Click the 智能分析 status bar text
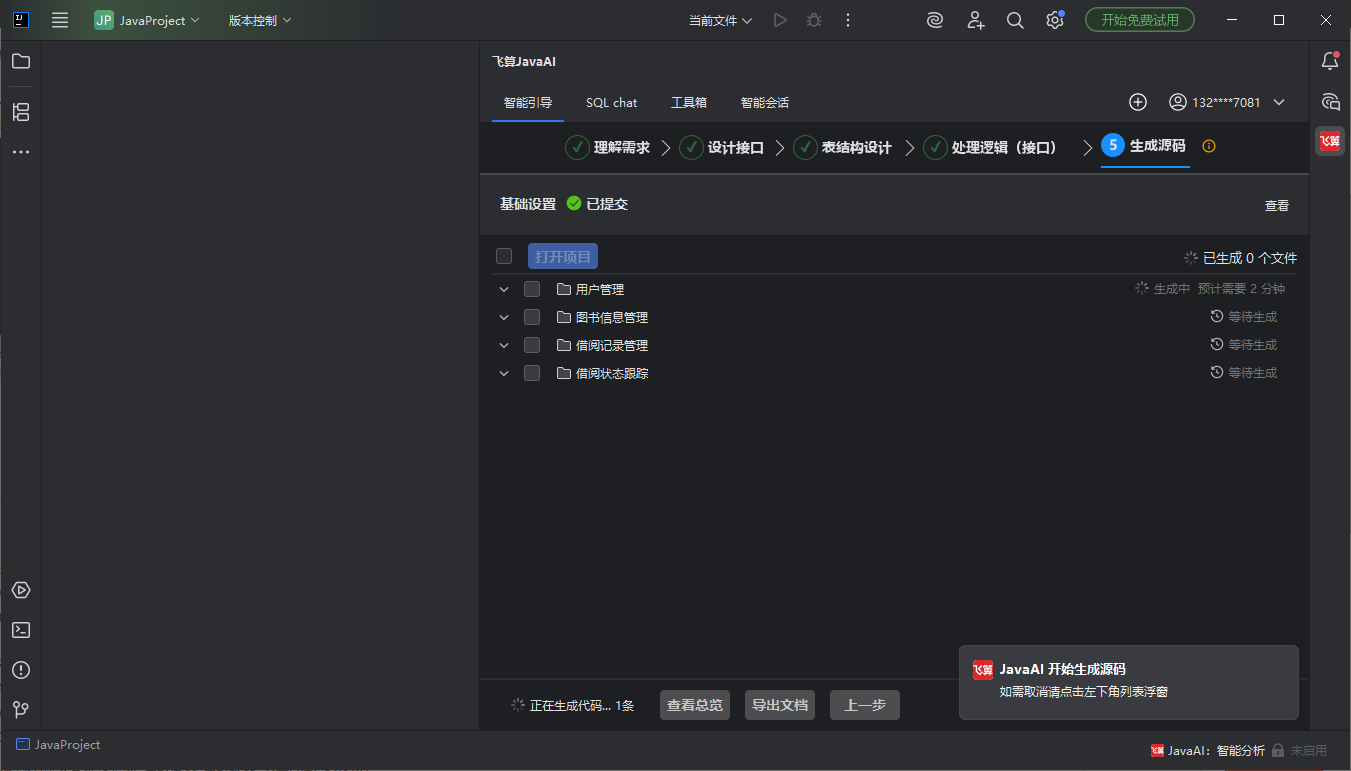Viewport: 1351px width, 771px height. (x=1241, y=750)
